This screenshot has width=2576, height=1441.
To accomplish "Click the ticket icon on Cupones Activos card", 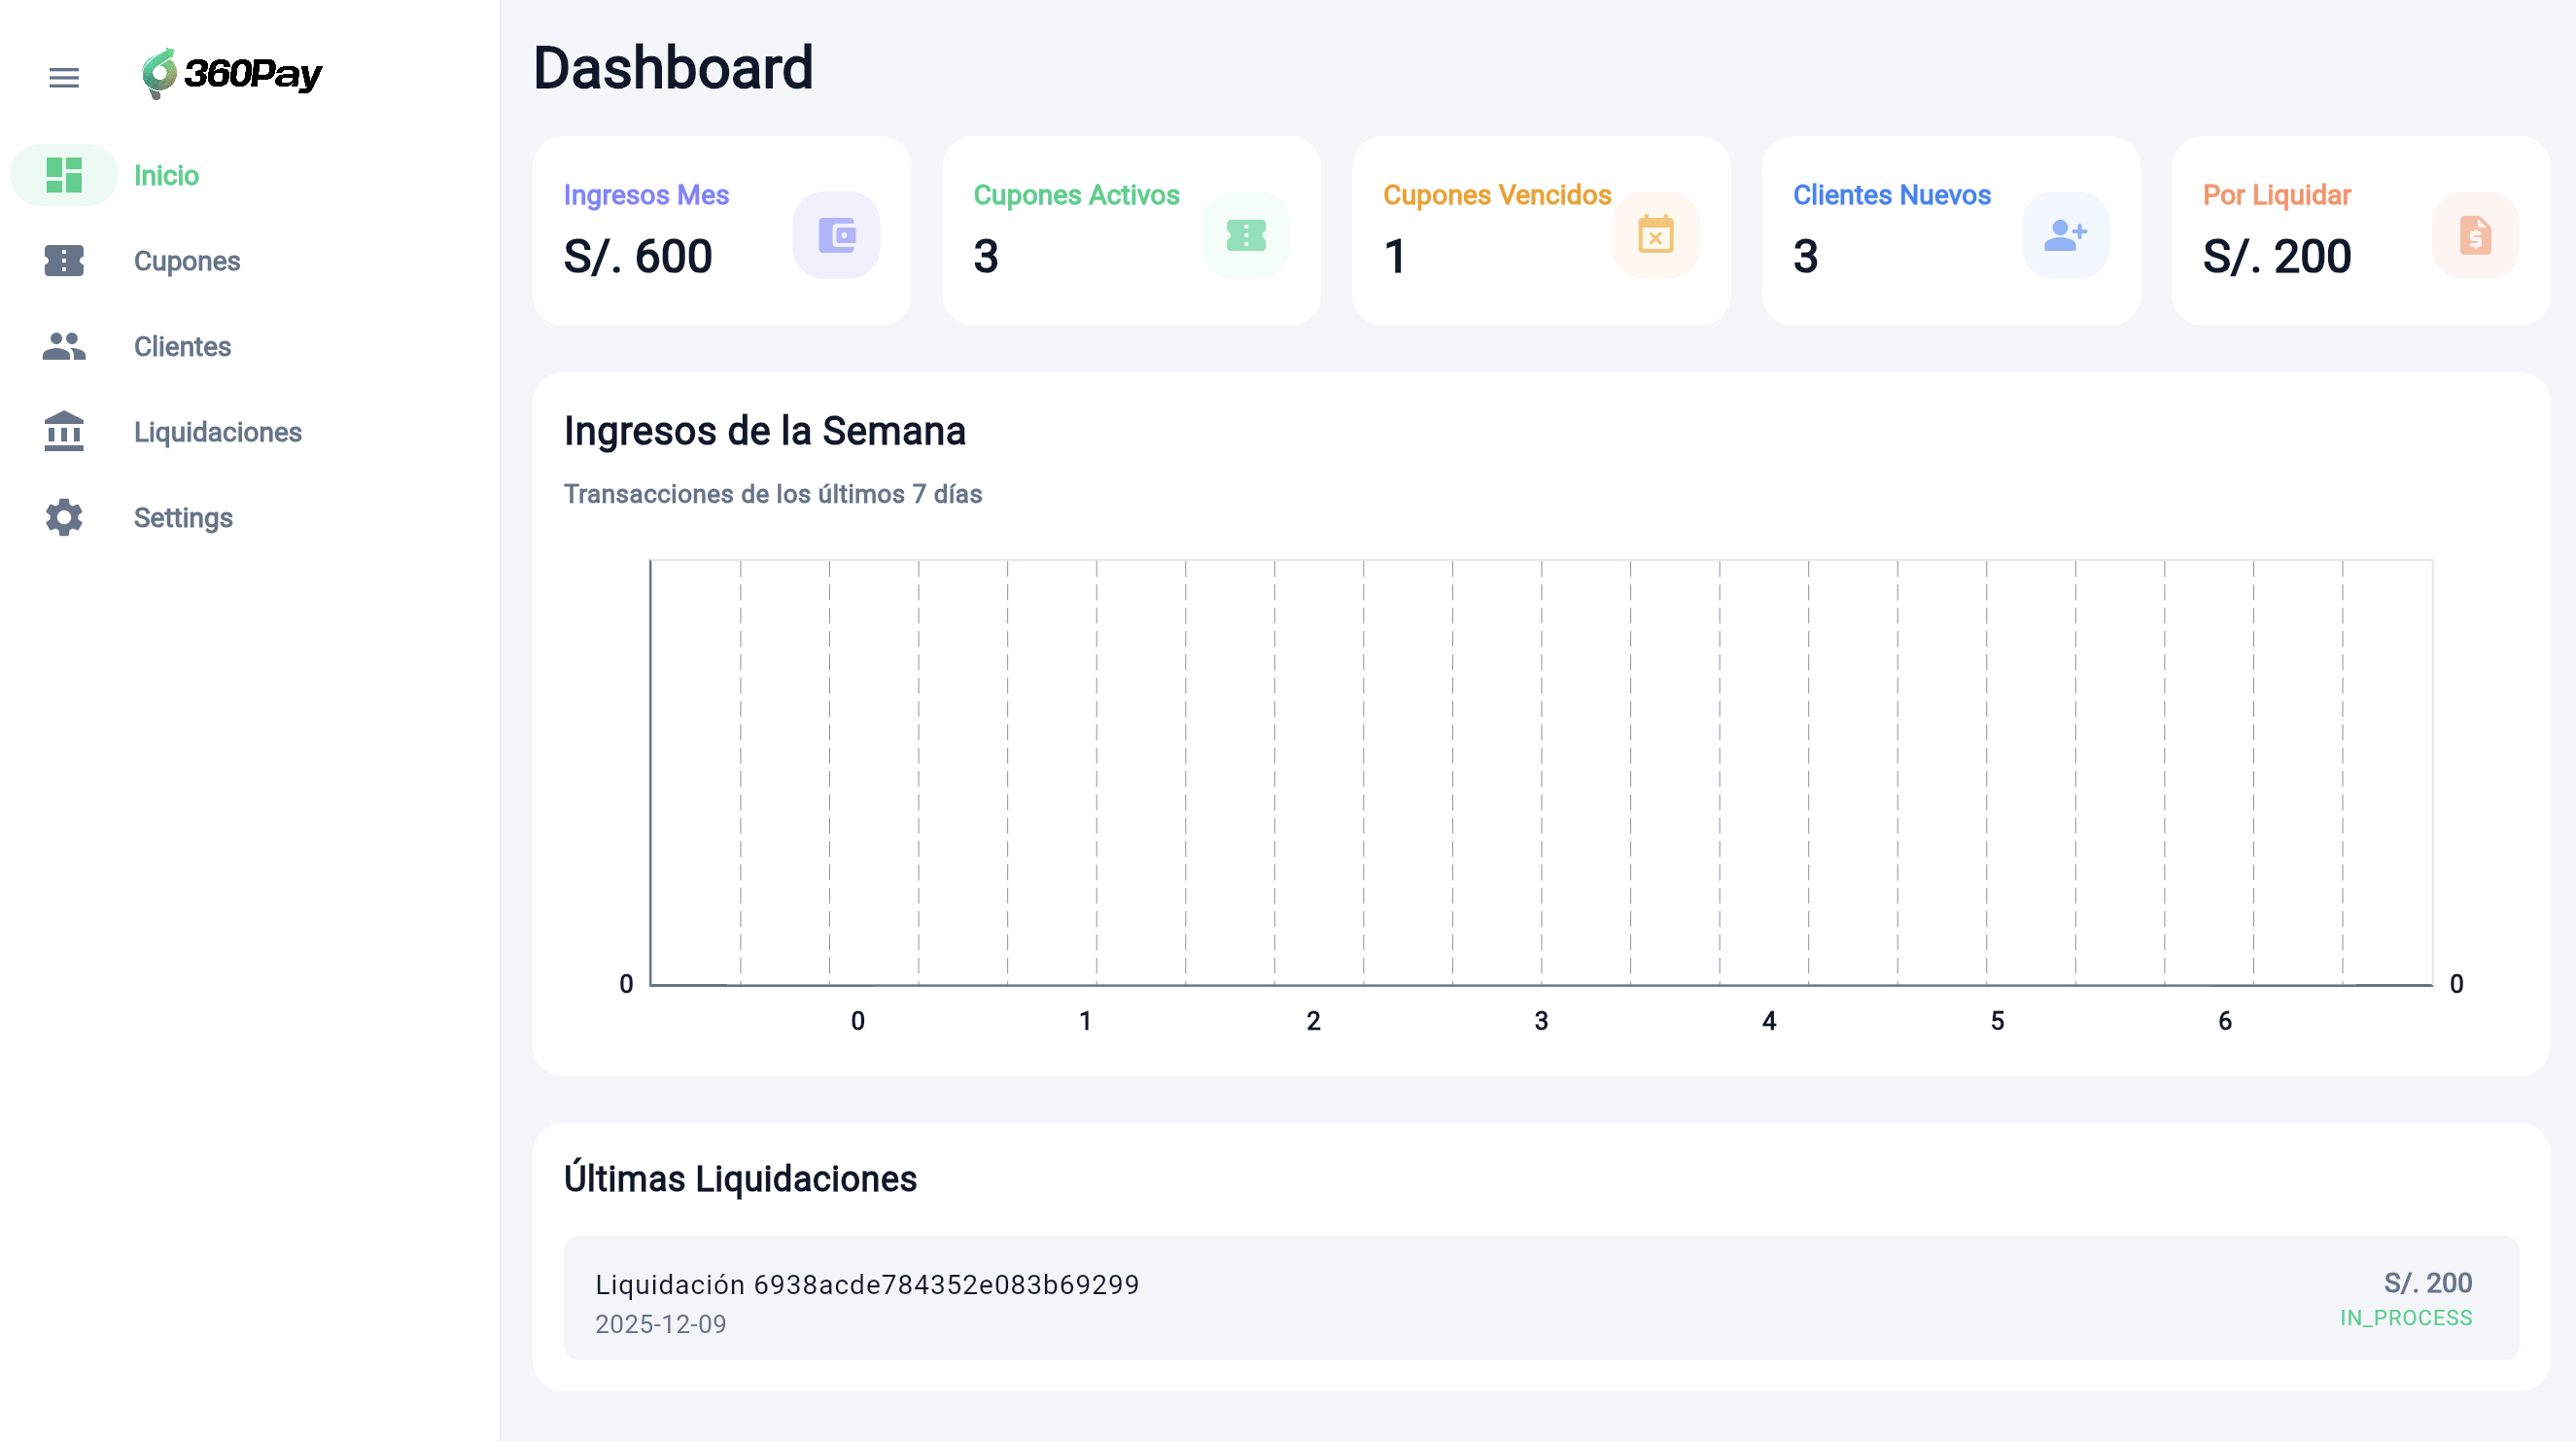I will pos(1246,235).
